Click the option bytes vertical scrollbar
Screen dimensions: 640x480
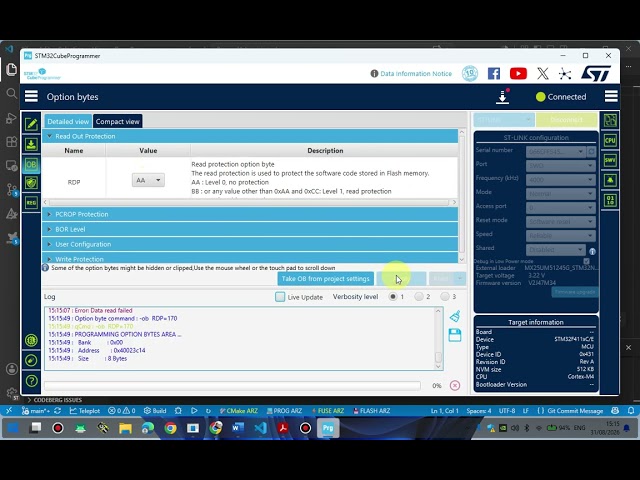[462, 196]
